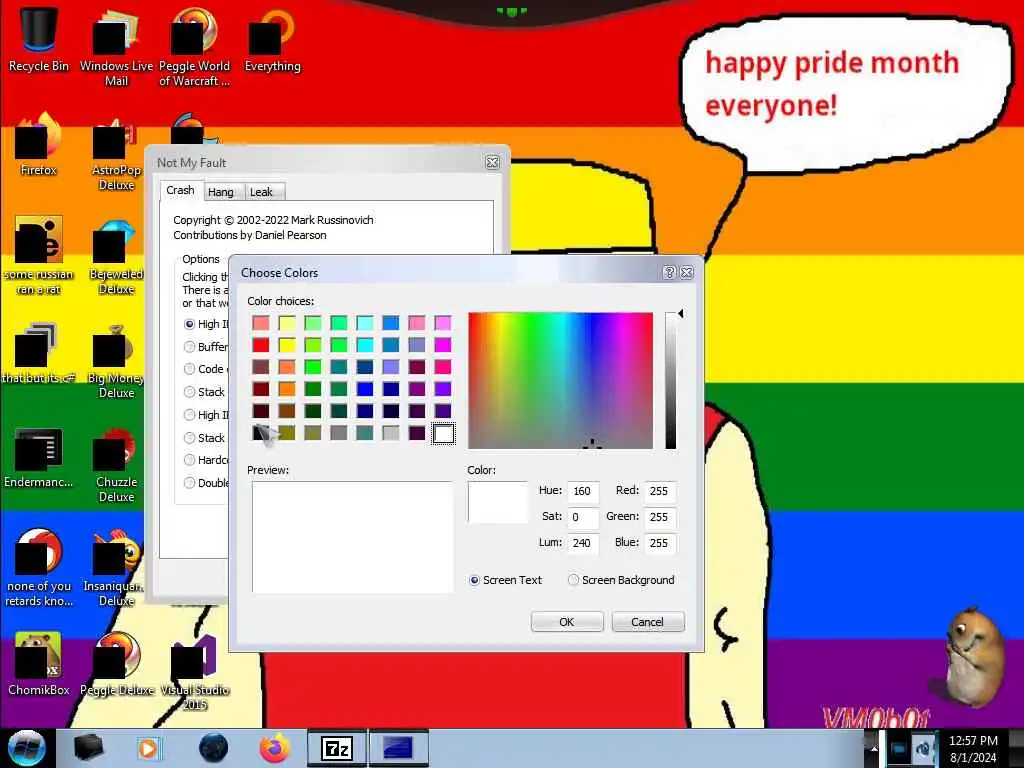Launch the media player taskbar icon
This screenshot has width=1024, height=768.
(x=148, y=748)
